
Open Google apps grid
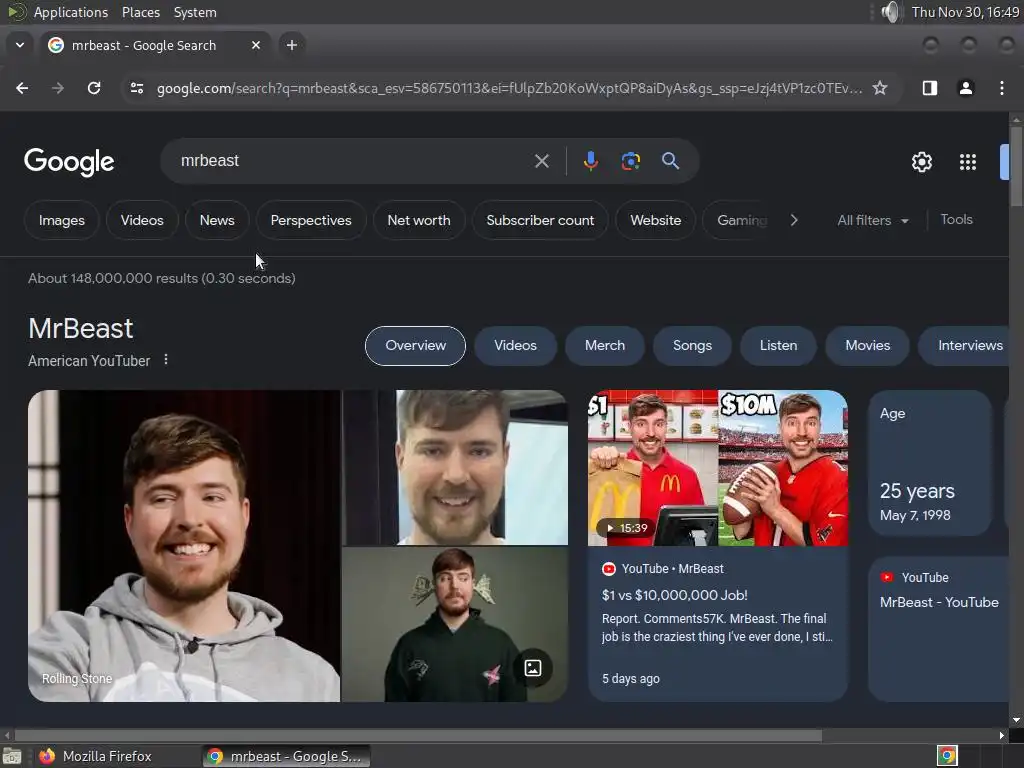point(968,162)
